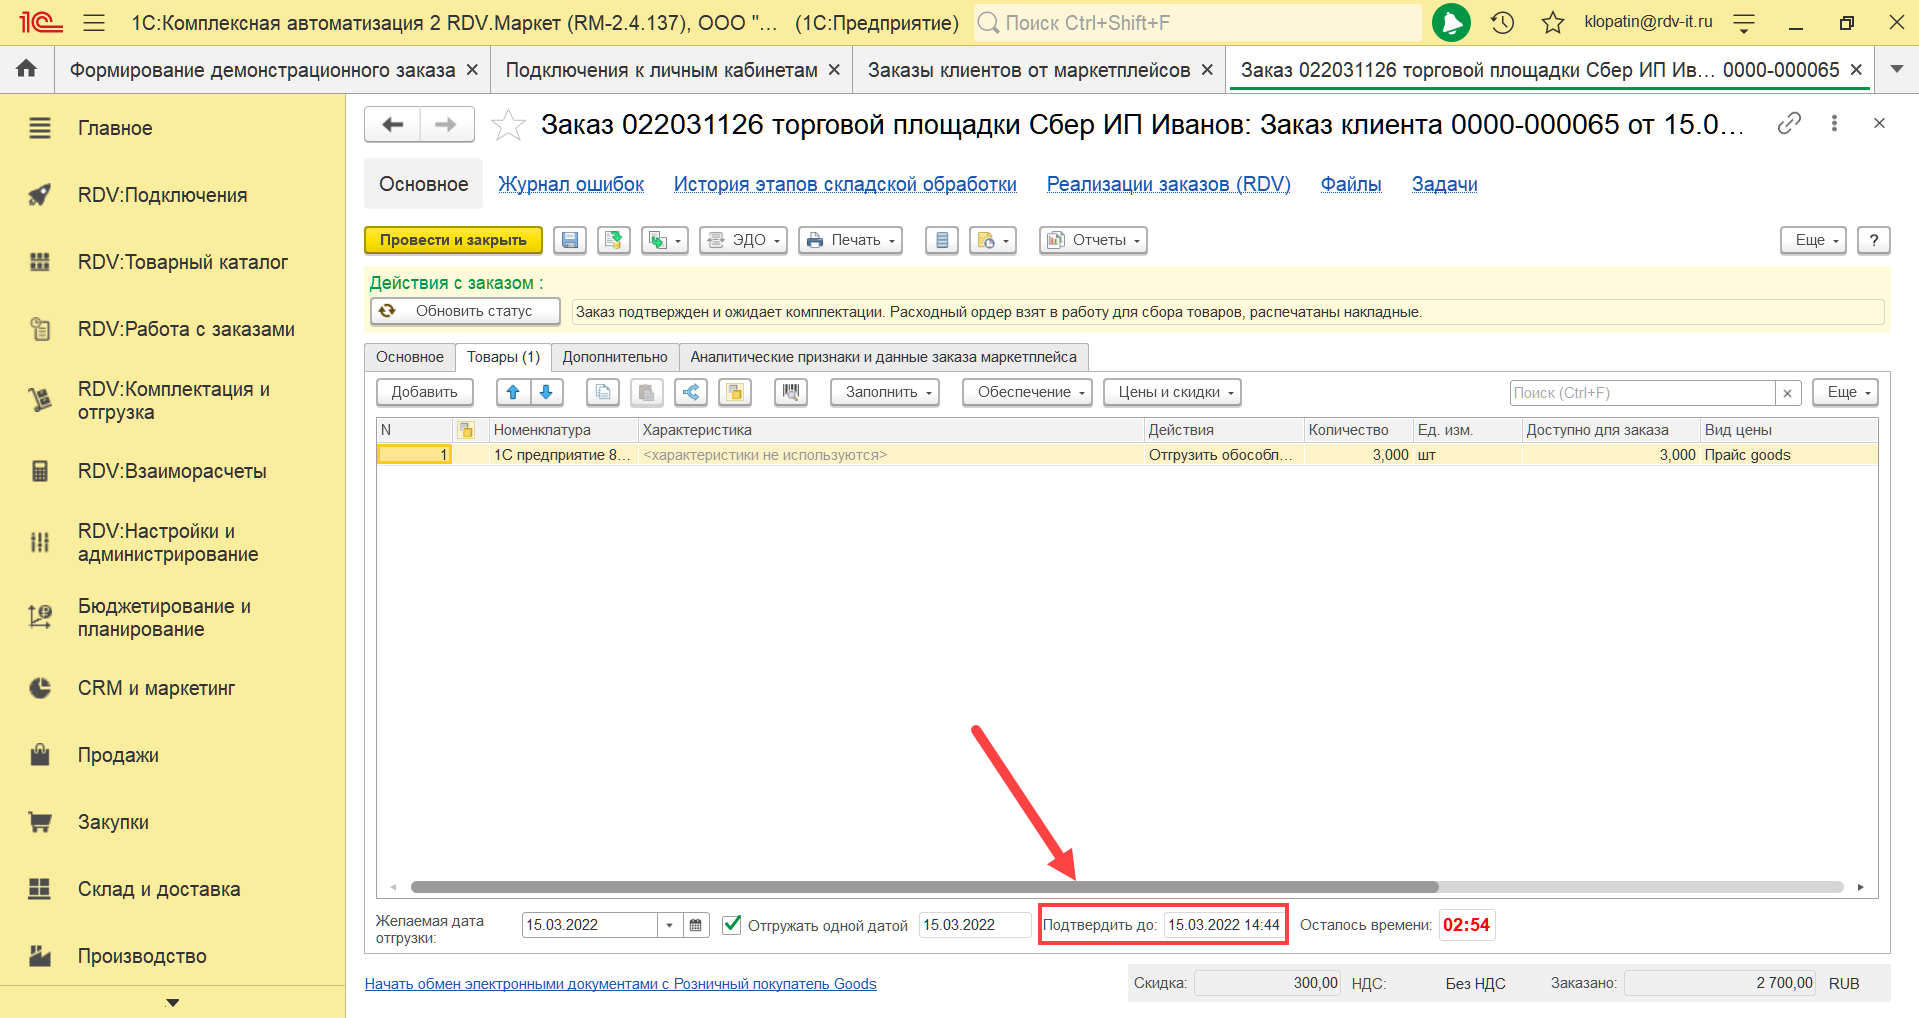Screen dimensions: 1919x1018
Task: Click the save document floppy disk icon
Action: coord(569,240)
